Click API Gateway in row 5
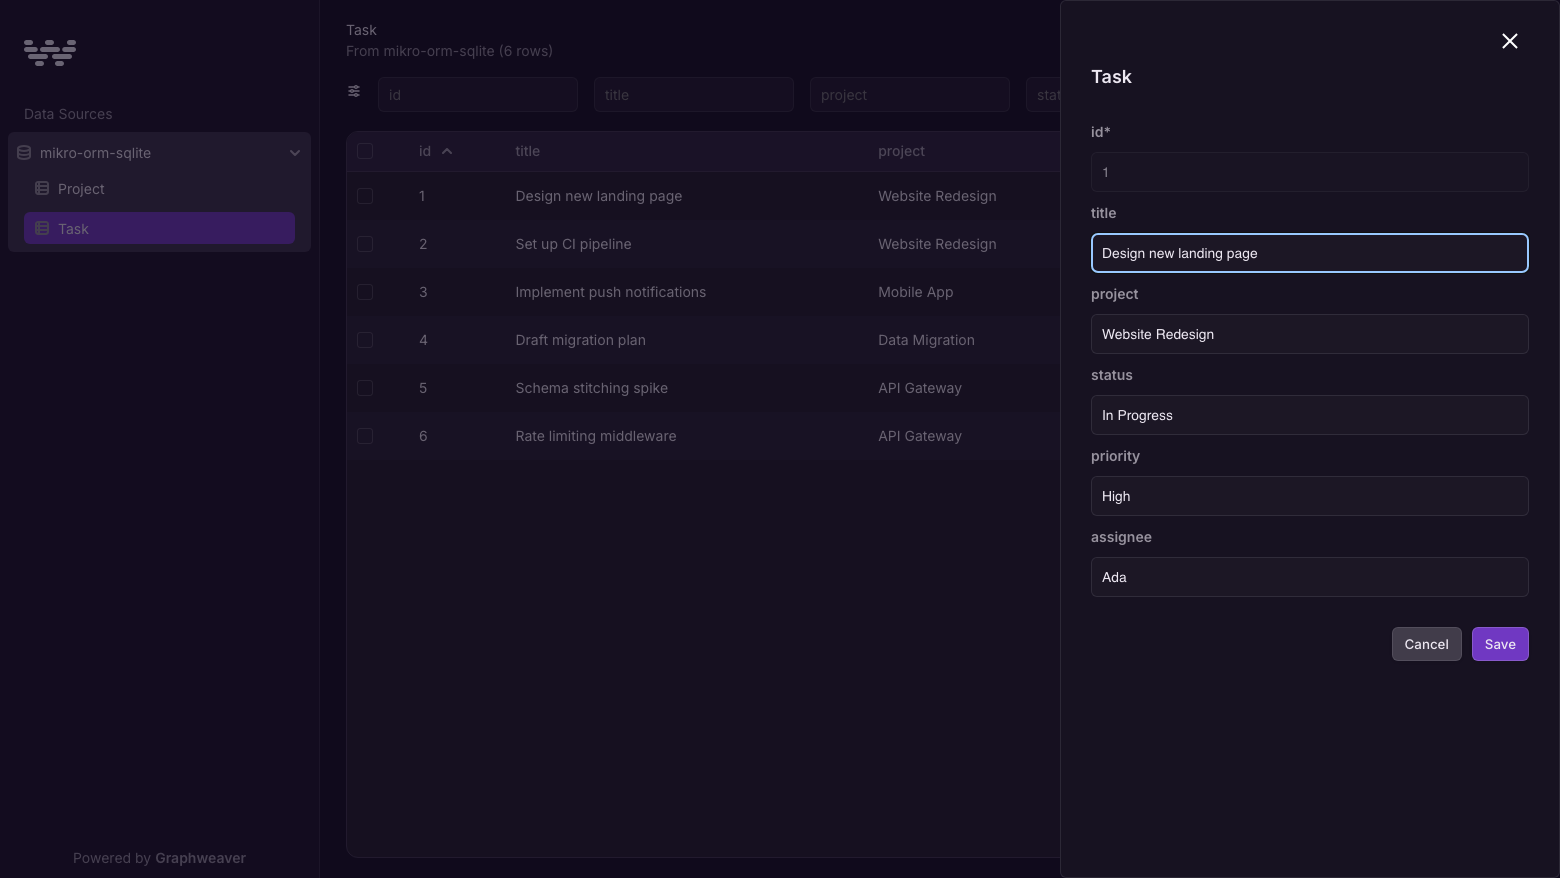Image resolution: width=1560 pixels, height=878 pixels. point(919,388)
